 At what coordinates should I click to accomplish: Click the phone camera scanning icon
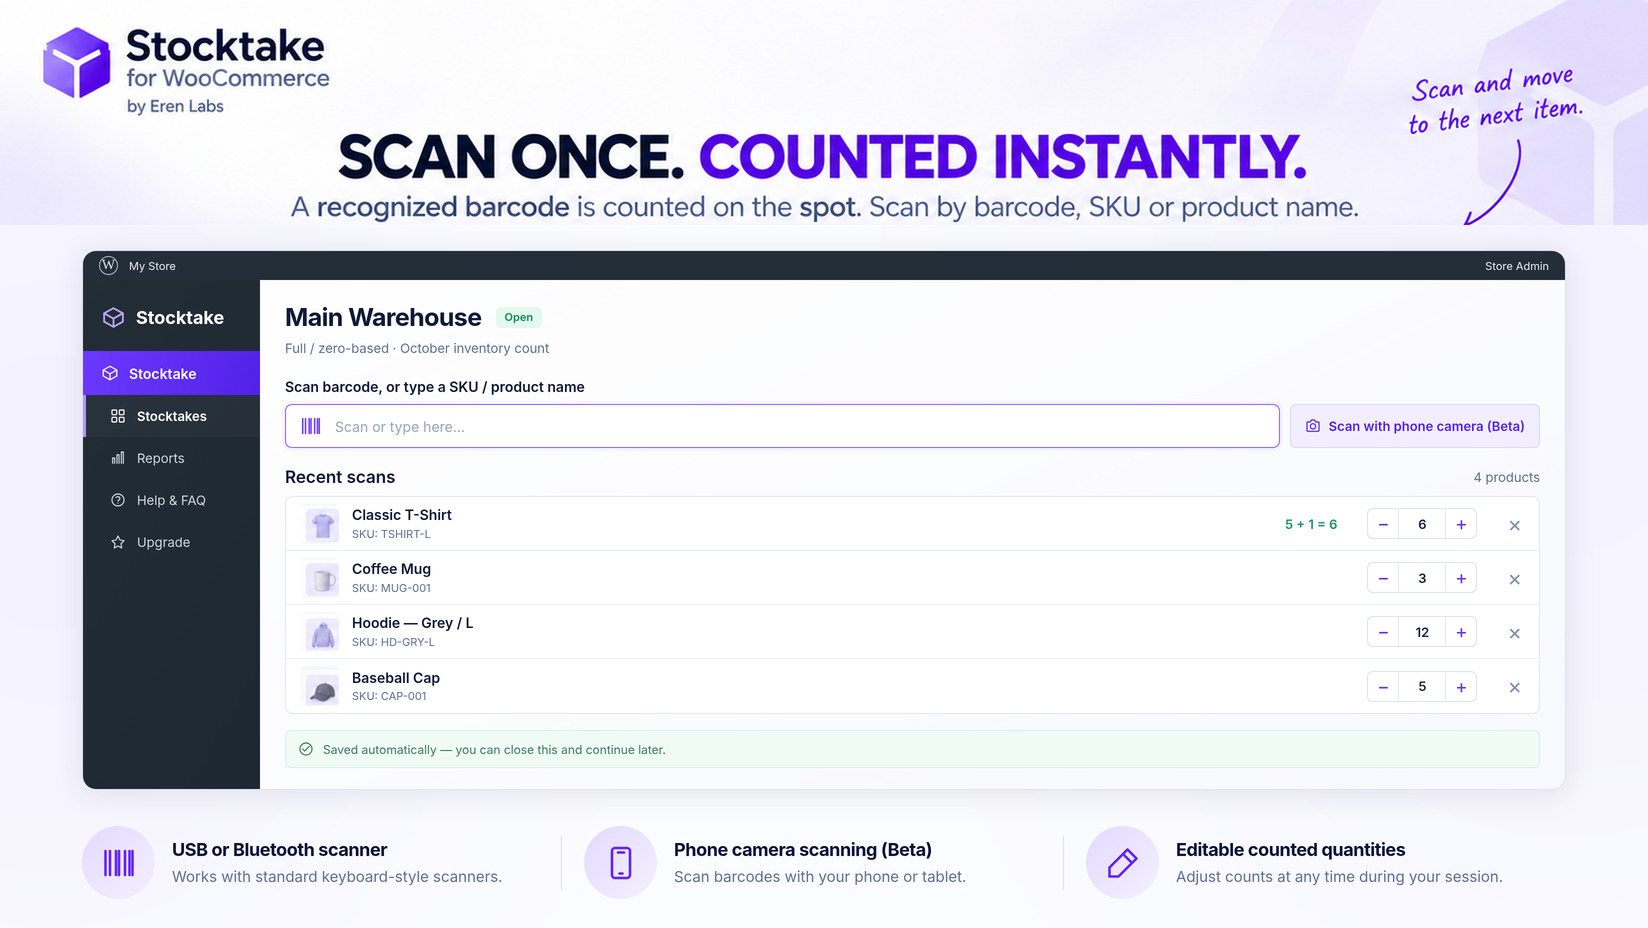(x=620, y=862)
